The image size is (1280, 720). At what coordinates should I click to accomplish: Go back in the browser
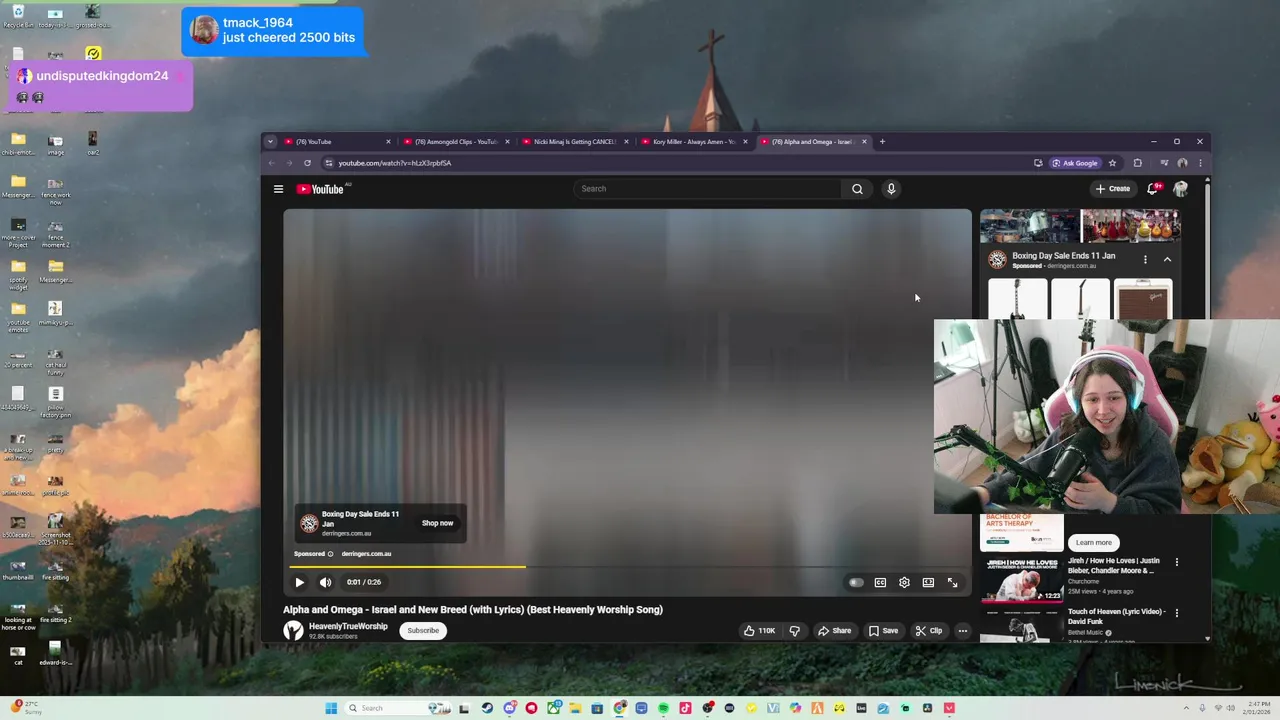pos(271,163)
